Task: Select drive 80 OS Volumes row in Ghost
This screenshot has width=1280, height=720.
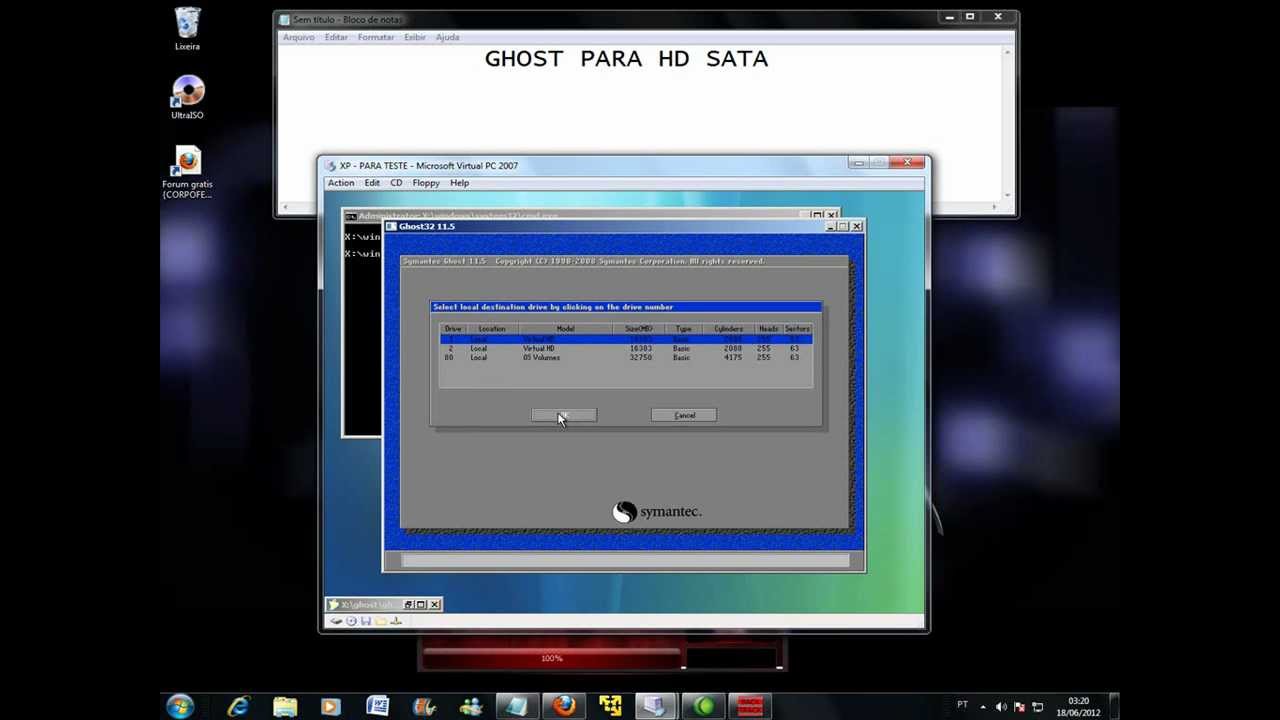Action: point(626,357)
